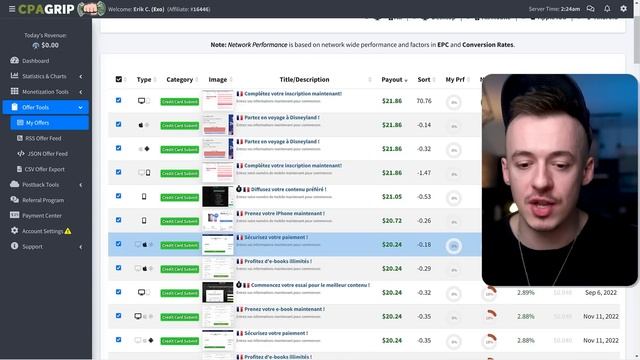This screenshot has width=640, height=360.
Task: Uncheck the Prenez votre iPhone maintenant row
Action: (x=118, y=220)
